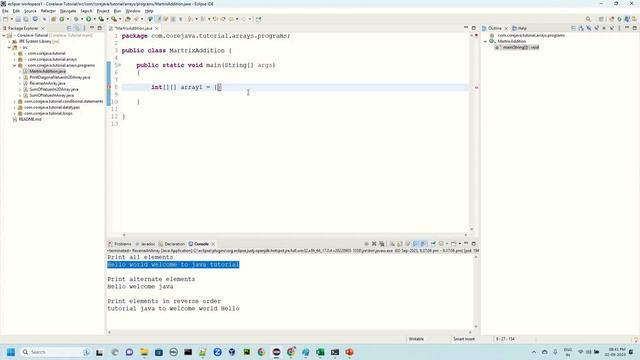Maximize the Package Explorer view

pyautogui.click(x=100, y=28)
